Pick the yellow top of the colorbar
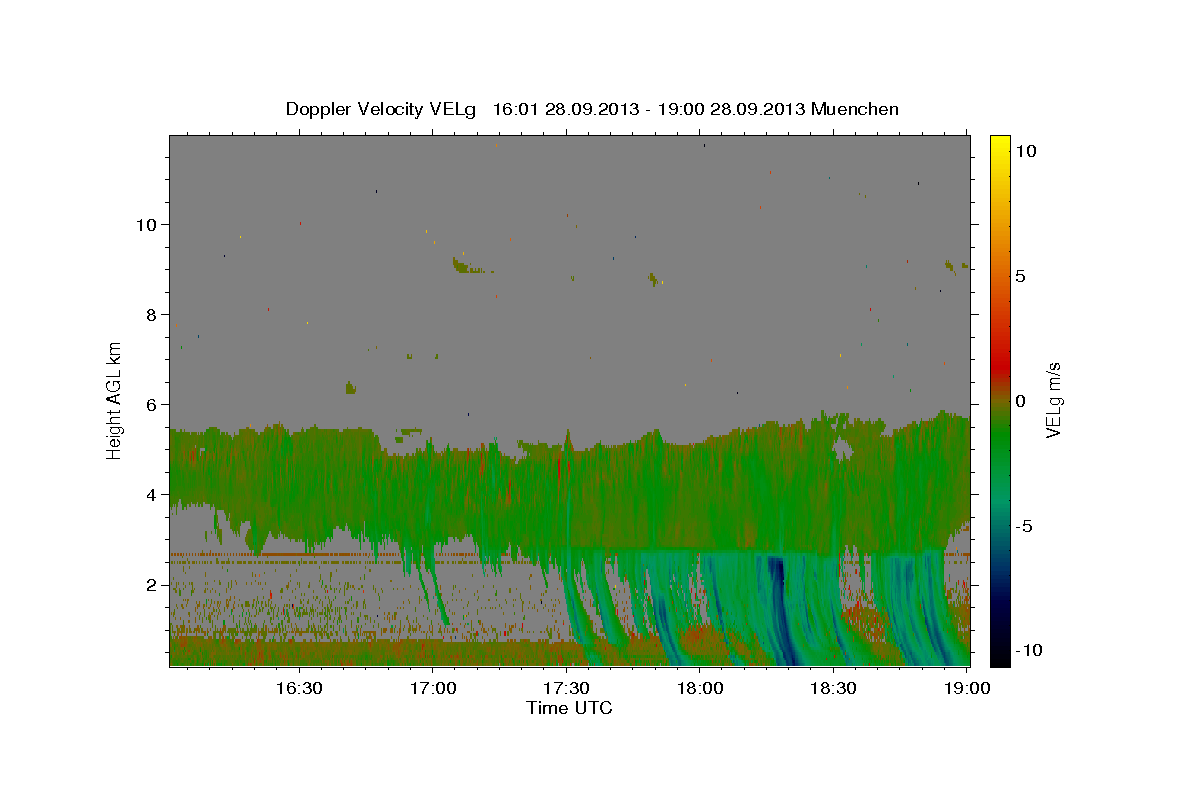The height and width of the screenshot is (800, 1200). [x=999, y=142]
